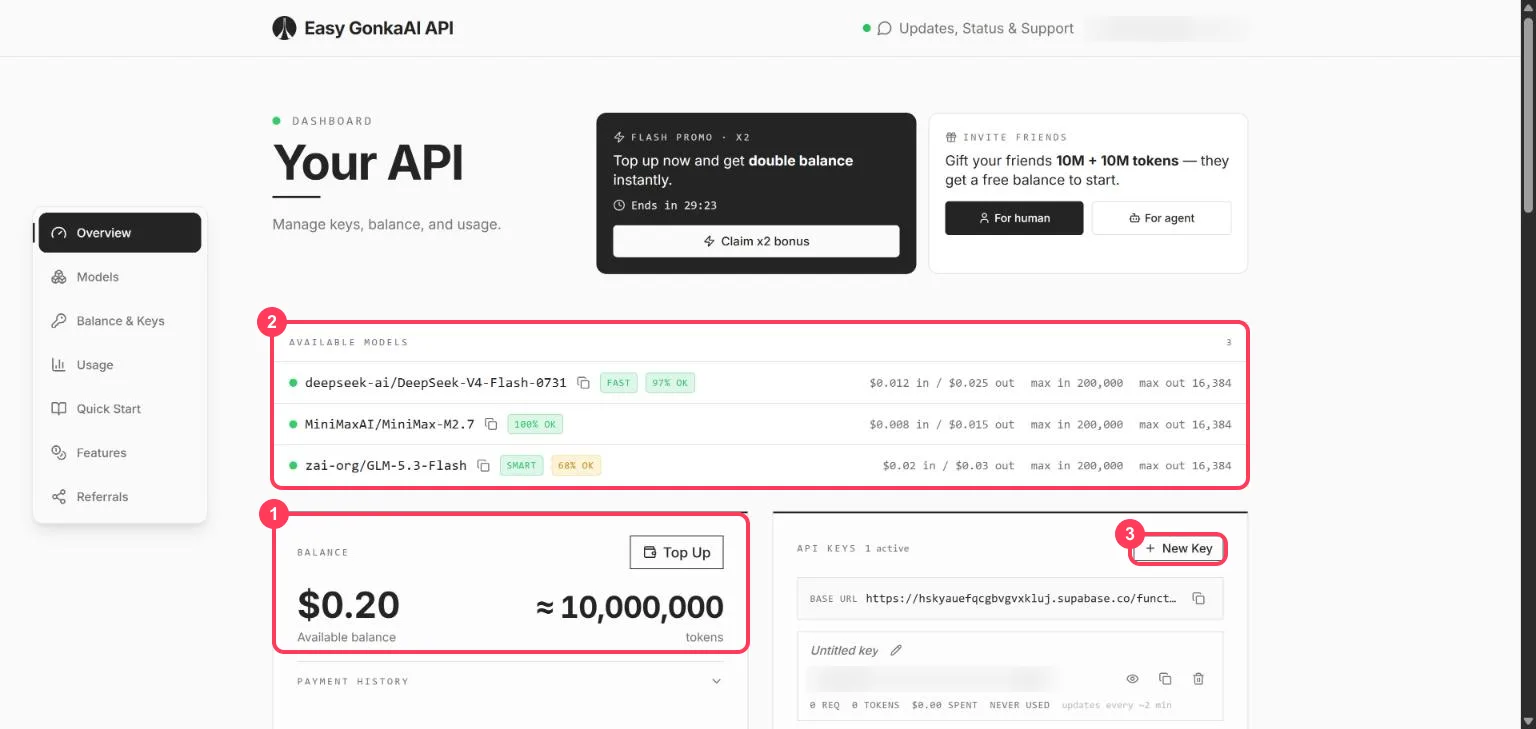
Task: Click the Easy GonkaAI API logo
Action: coord(362,28)
